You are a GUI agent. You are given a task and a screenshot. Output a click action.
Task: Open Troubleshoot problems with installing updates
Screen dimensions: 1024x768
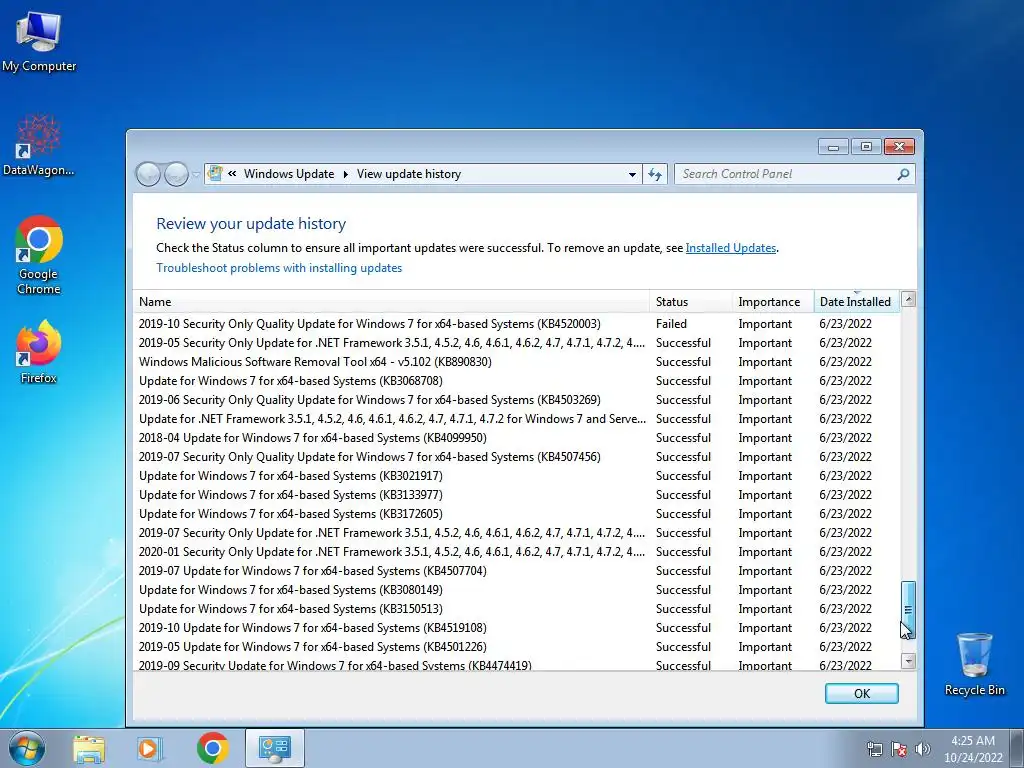click(x=279, y=268)
